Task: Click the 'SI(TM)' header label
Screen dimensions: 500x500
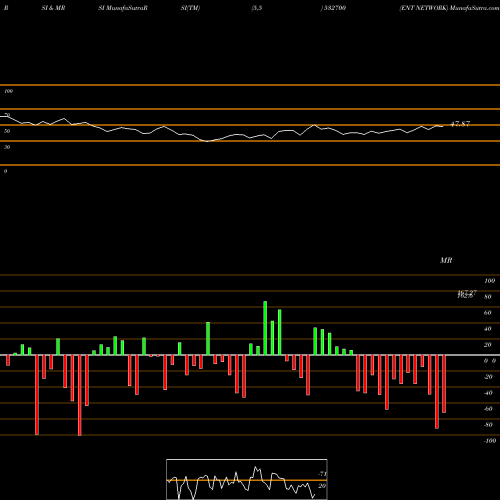Action: [190, 8]
